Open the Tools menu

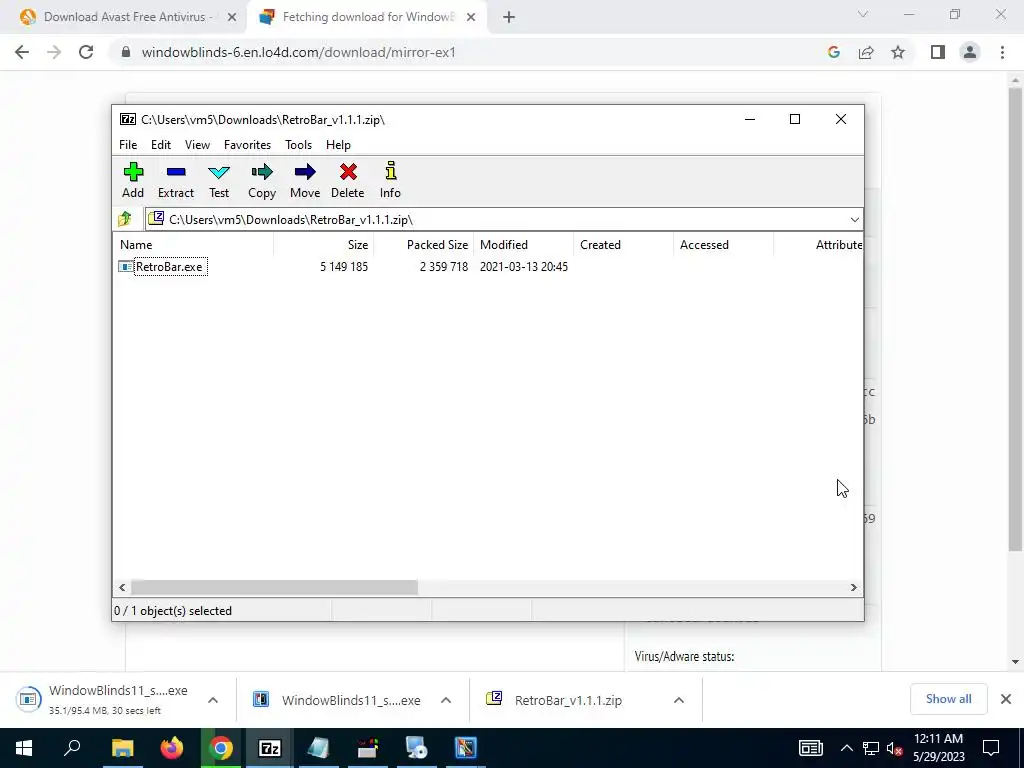(298, 145)
